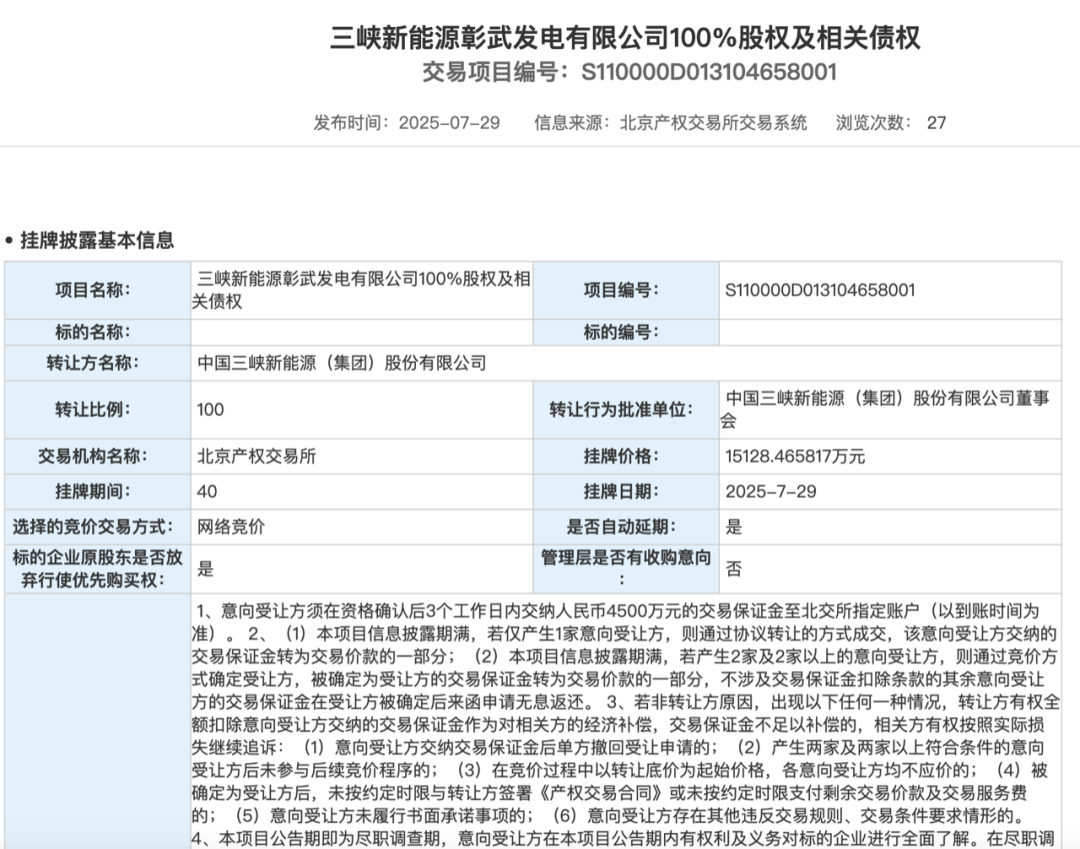Click the 项目名称 label cell

pyautogui.click(x=98, y=290)
